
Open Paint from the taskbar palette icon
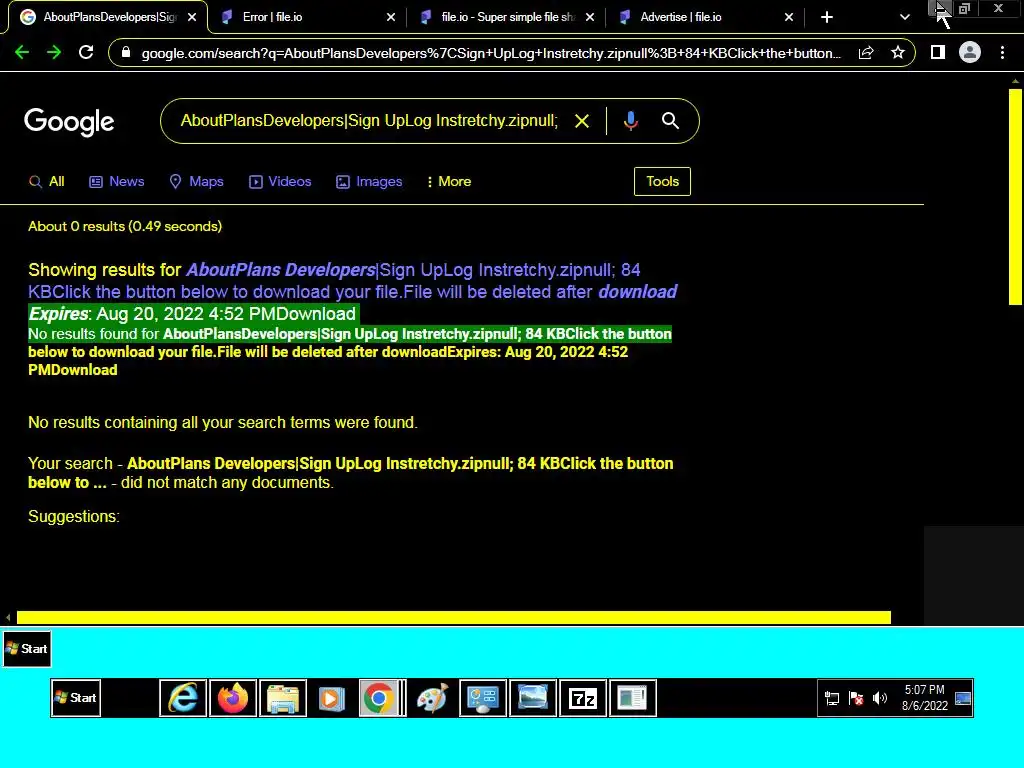(432, 698)
